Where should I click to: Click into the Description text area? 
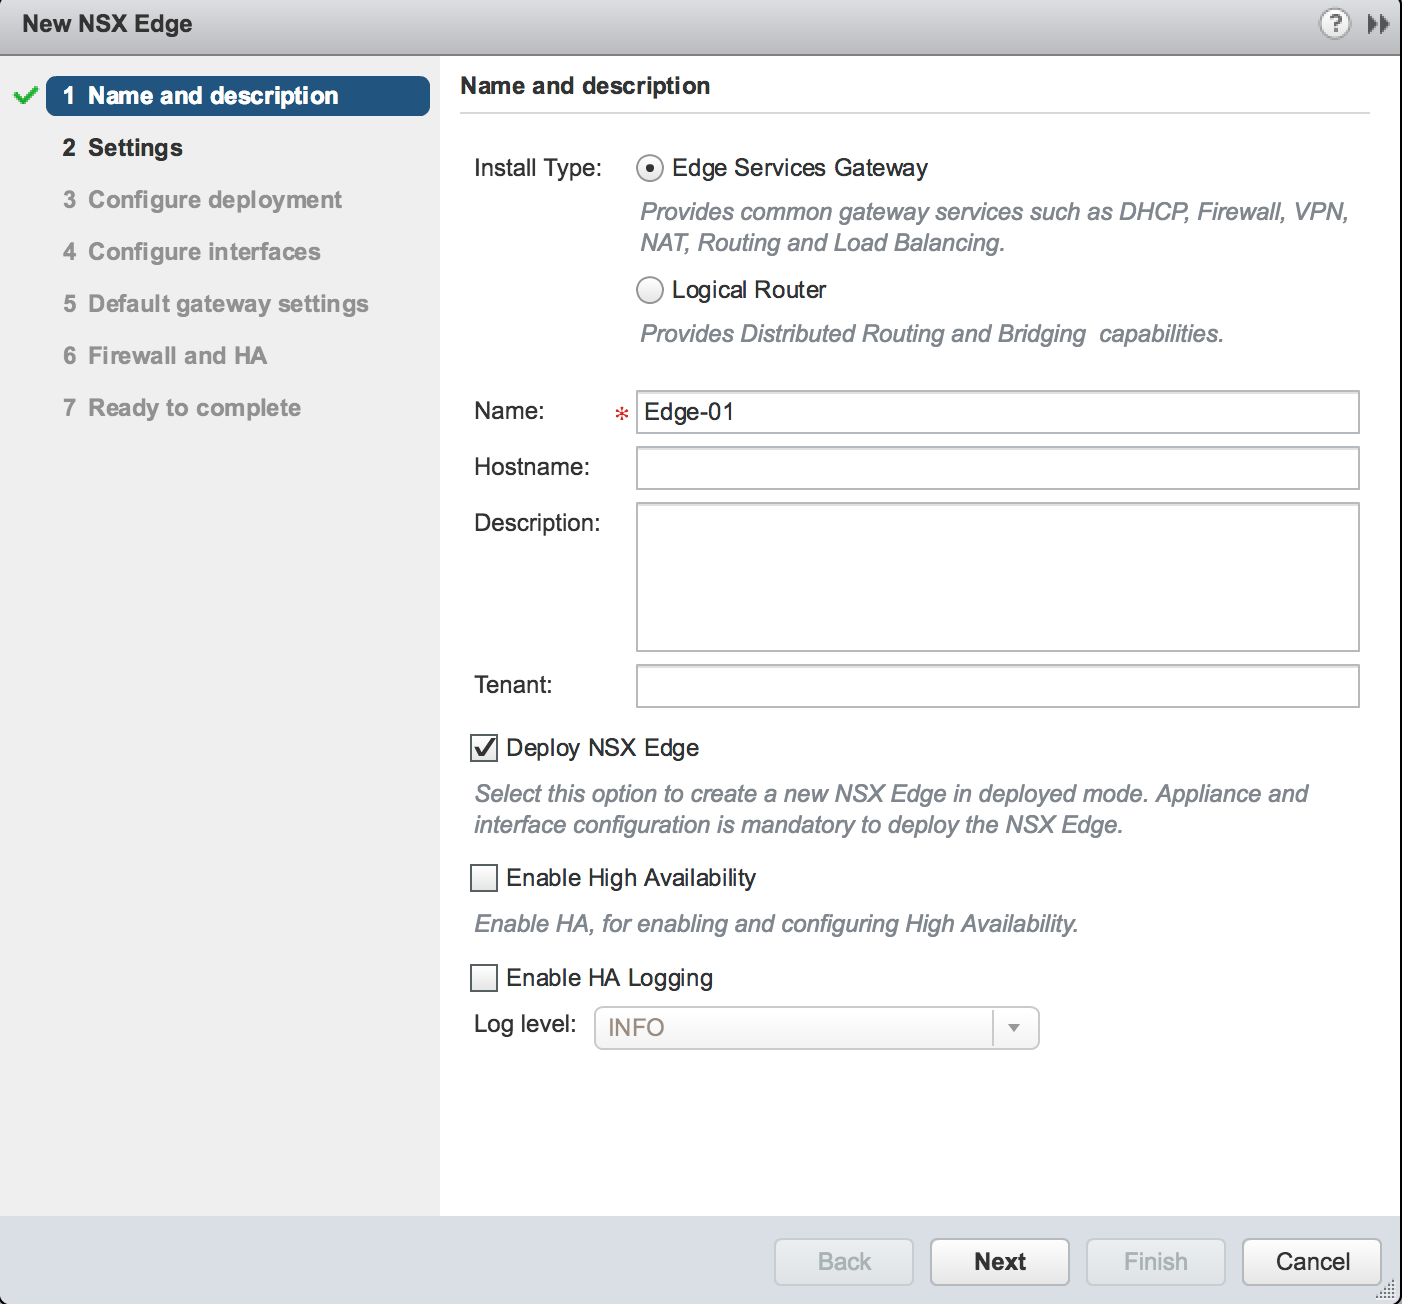[998, 577]
